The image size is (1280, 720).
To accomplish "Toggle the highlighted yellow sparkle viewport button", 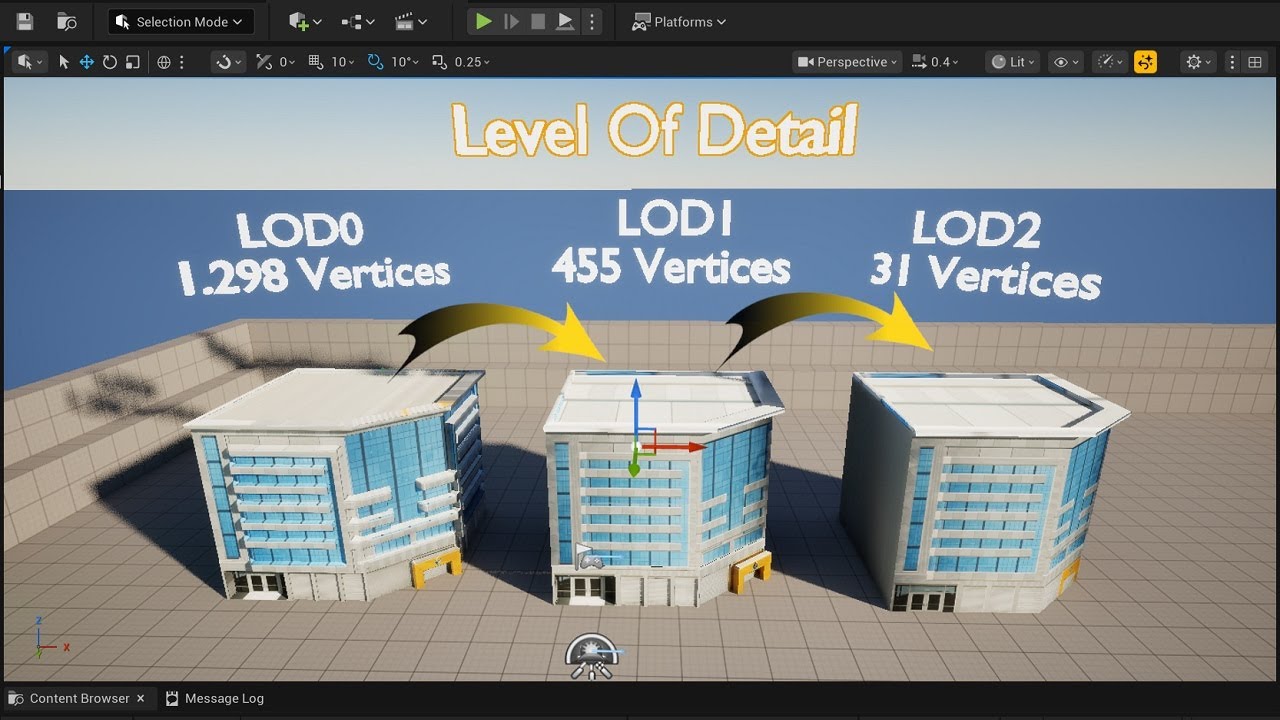I will coord(1145,62).
